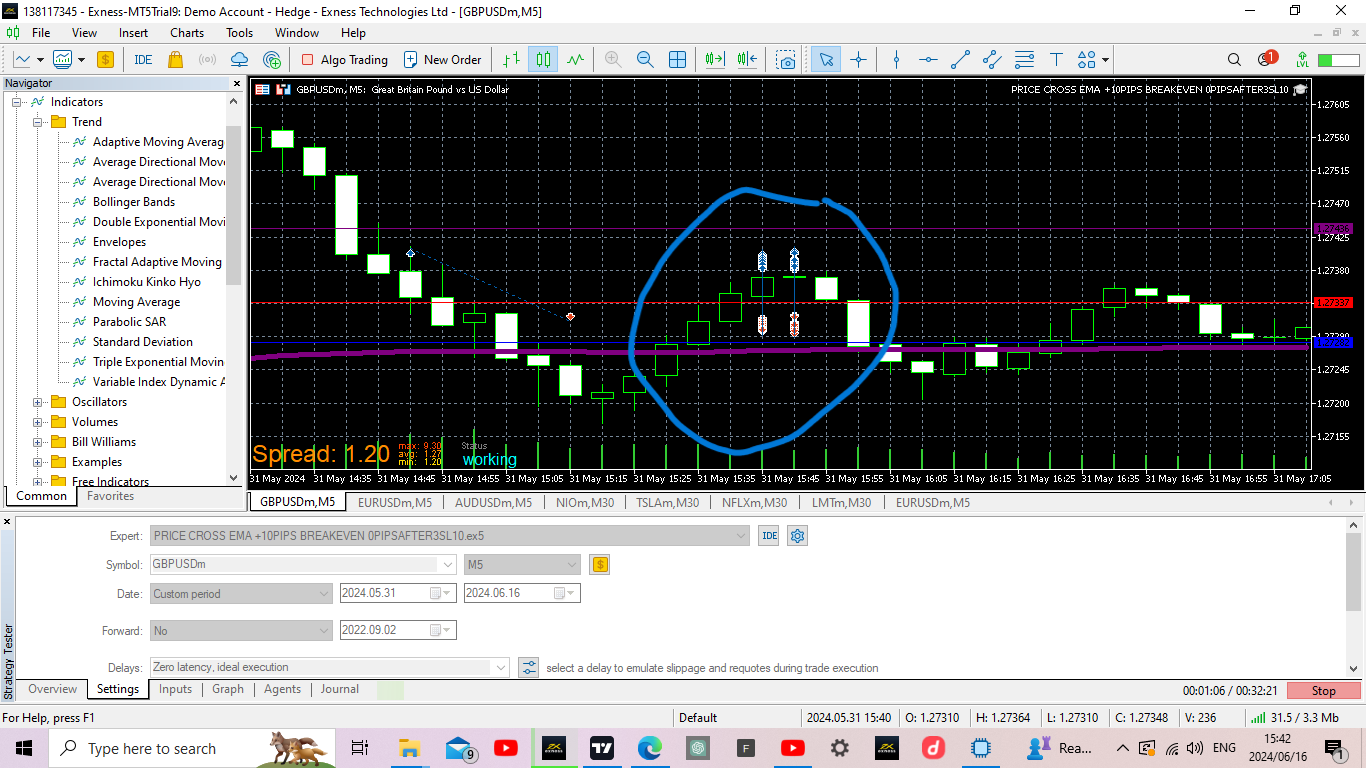Show Market Watch via dollar icon
Image resolution: width=1366 pixels, height=768 pixels.
point(105,60)
